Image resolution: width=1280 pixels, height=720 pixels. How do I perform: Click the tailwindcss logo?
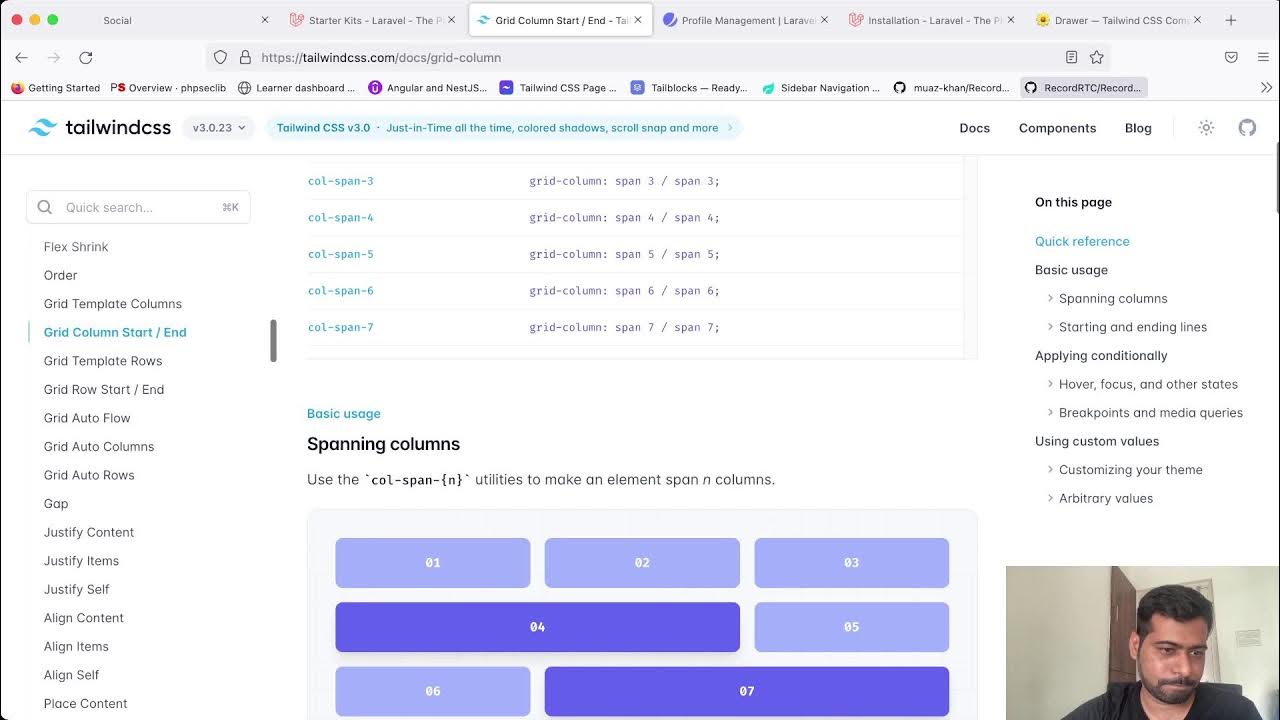100,128
